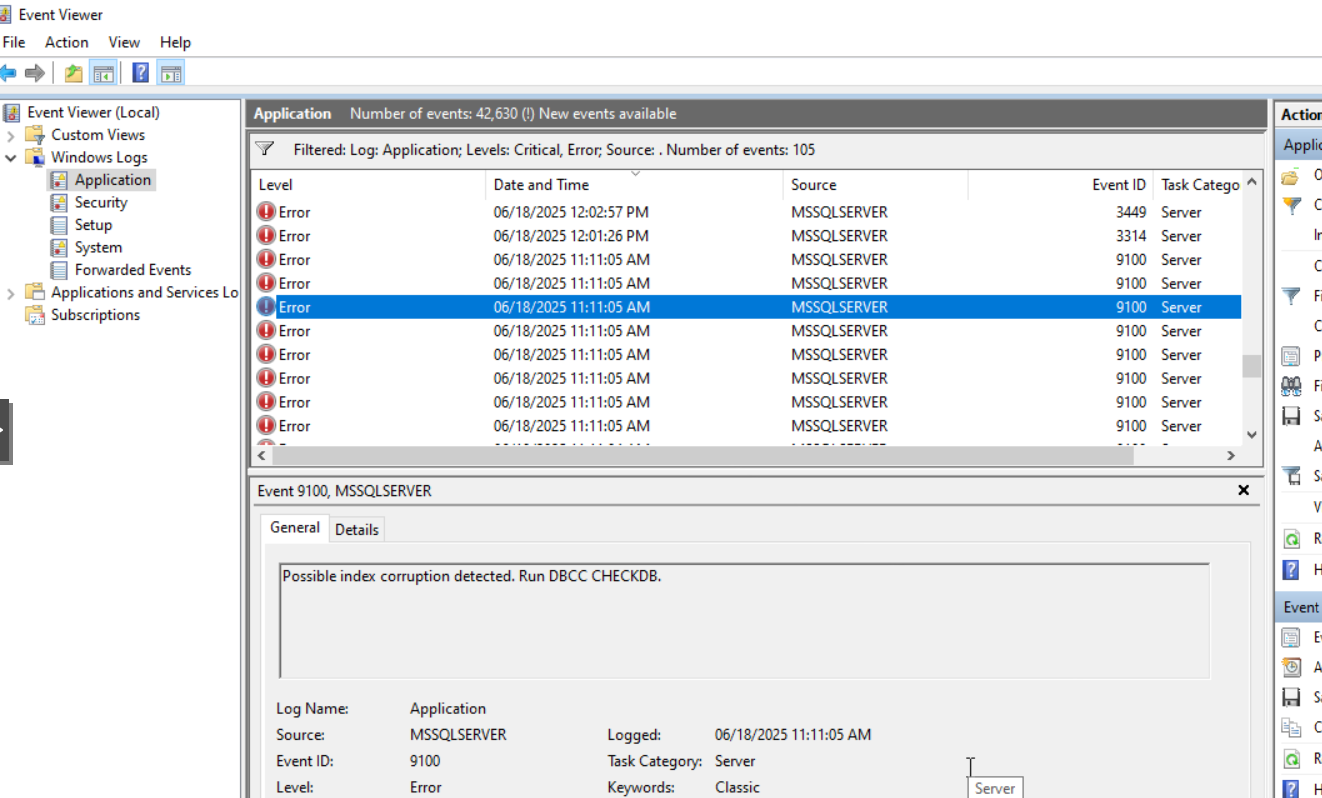This screenshot has height=798, width=1322.
Task: Switch to the Details tab
Action: [357, 530]
